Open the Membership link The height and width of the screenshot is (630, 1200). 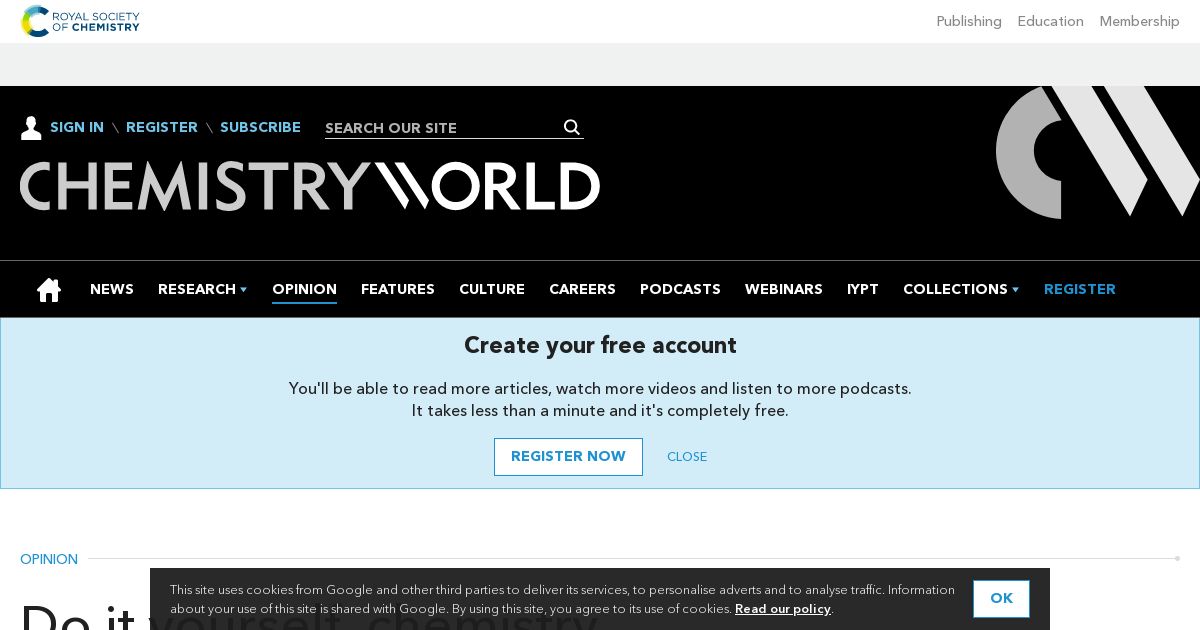click(1140, 21)
